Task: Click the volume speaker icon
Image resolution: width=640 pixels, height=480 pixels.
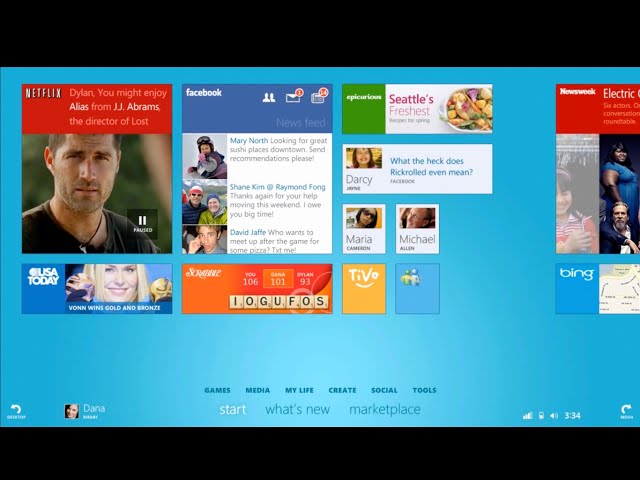Action: [553, 416]
